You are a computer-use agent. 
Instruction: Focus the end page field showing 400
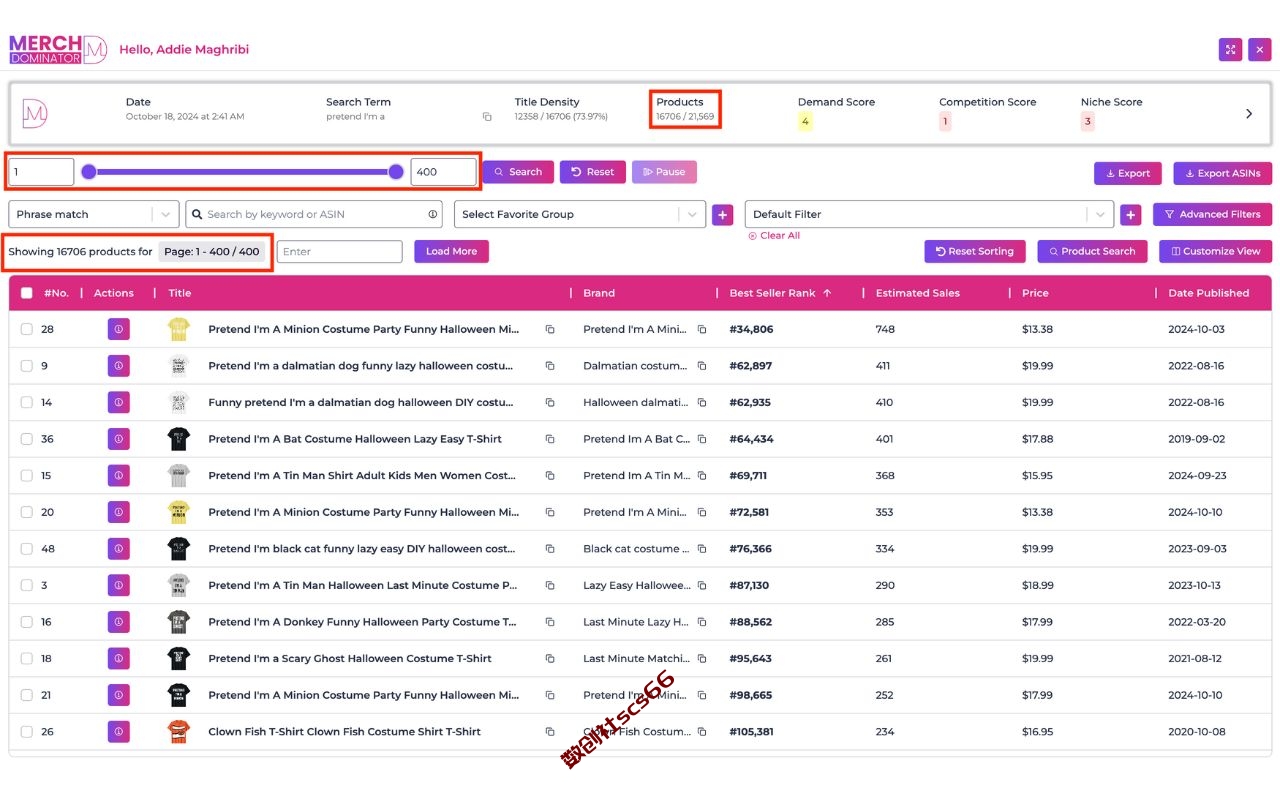[443, 172]
